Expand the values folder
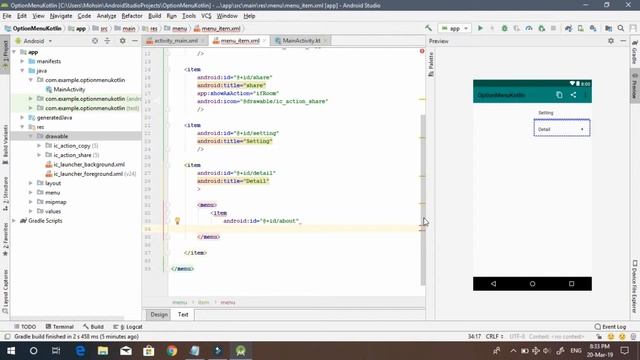Image resolution: width=640 pixels, height=360 pixels. click(x=31, y=211)
